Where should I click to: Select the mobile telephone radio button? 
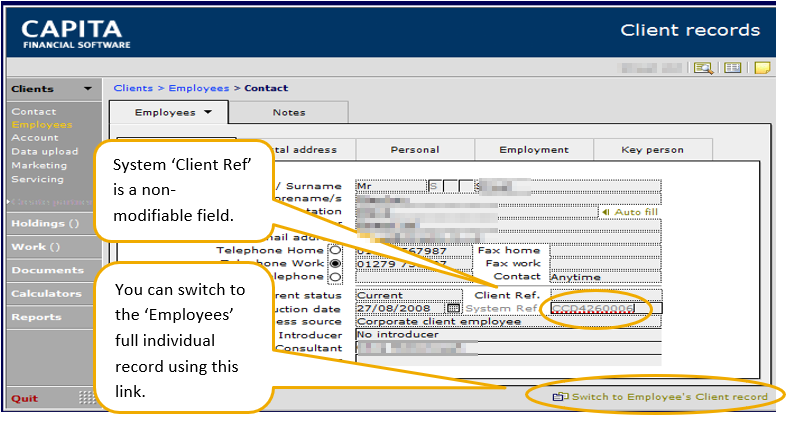335,277
